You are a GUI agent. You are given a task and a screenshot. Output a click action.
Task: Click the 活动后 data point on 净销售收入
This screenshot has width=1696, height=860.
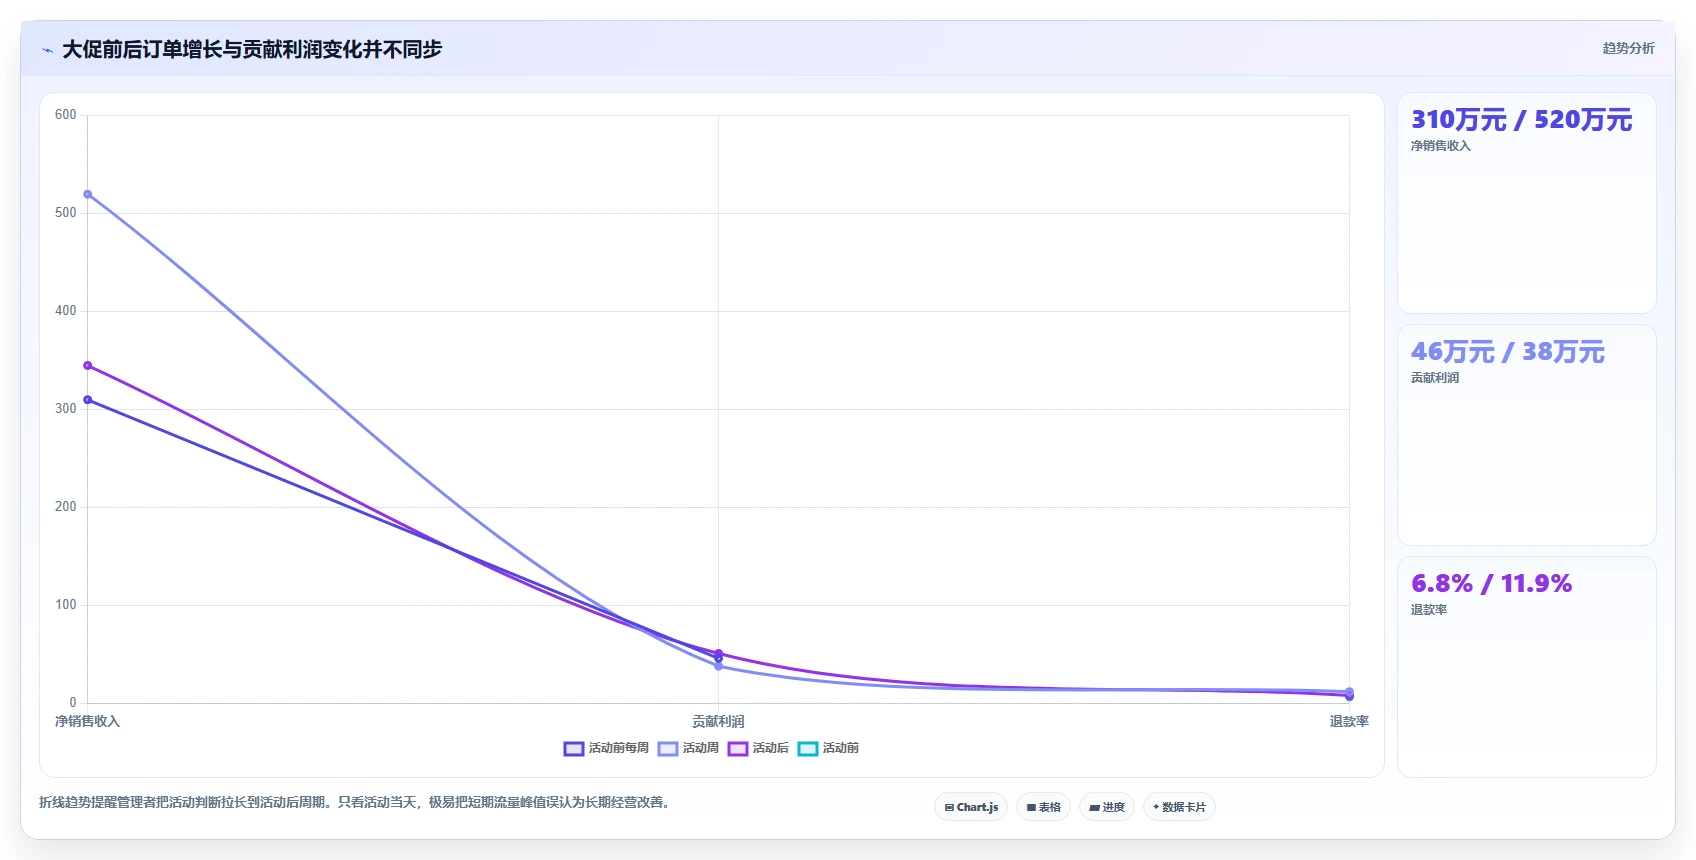coord(88,366)
